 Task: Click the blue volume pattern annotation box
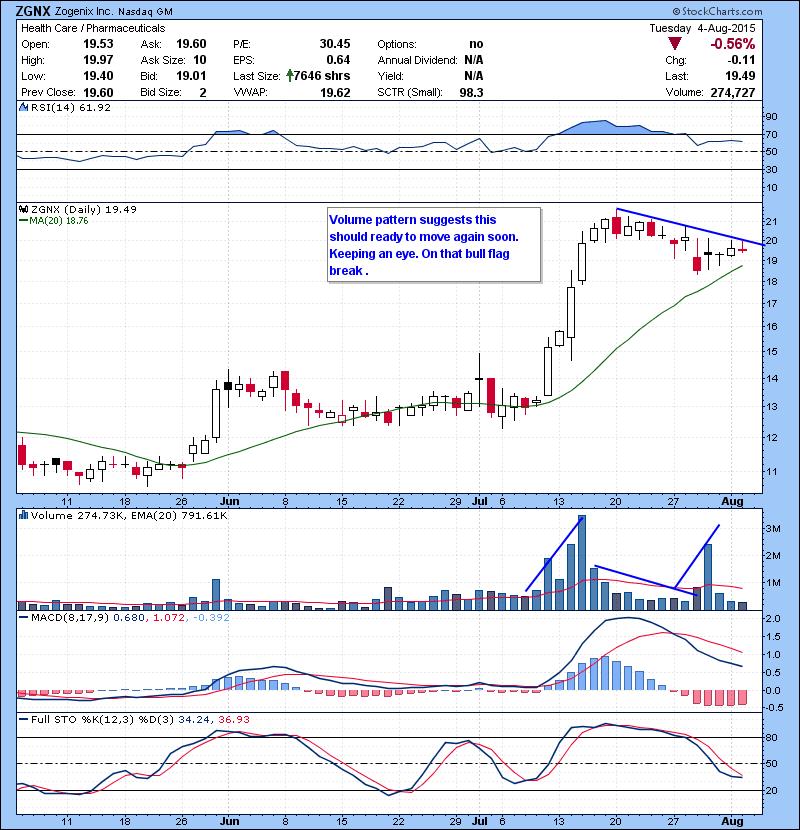pos(434,245)
